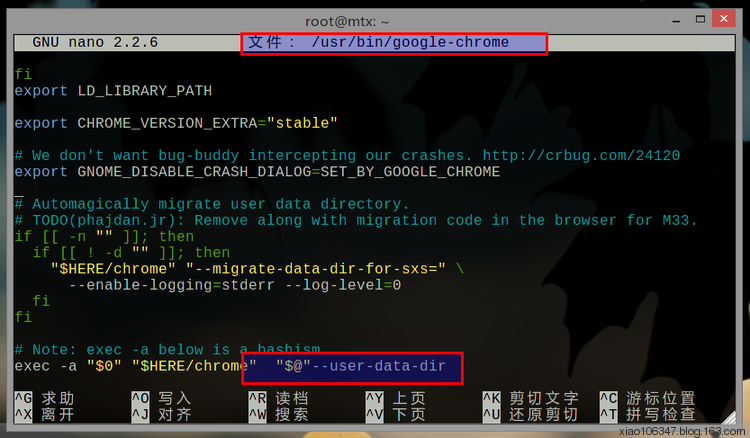This screenshot has height=438, width=750.
Task: Click the ^T 拼写检查 spell check shortcut
Action: 648,414
